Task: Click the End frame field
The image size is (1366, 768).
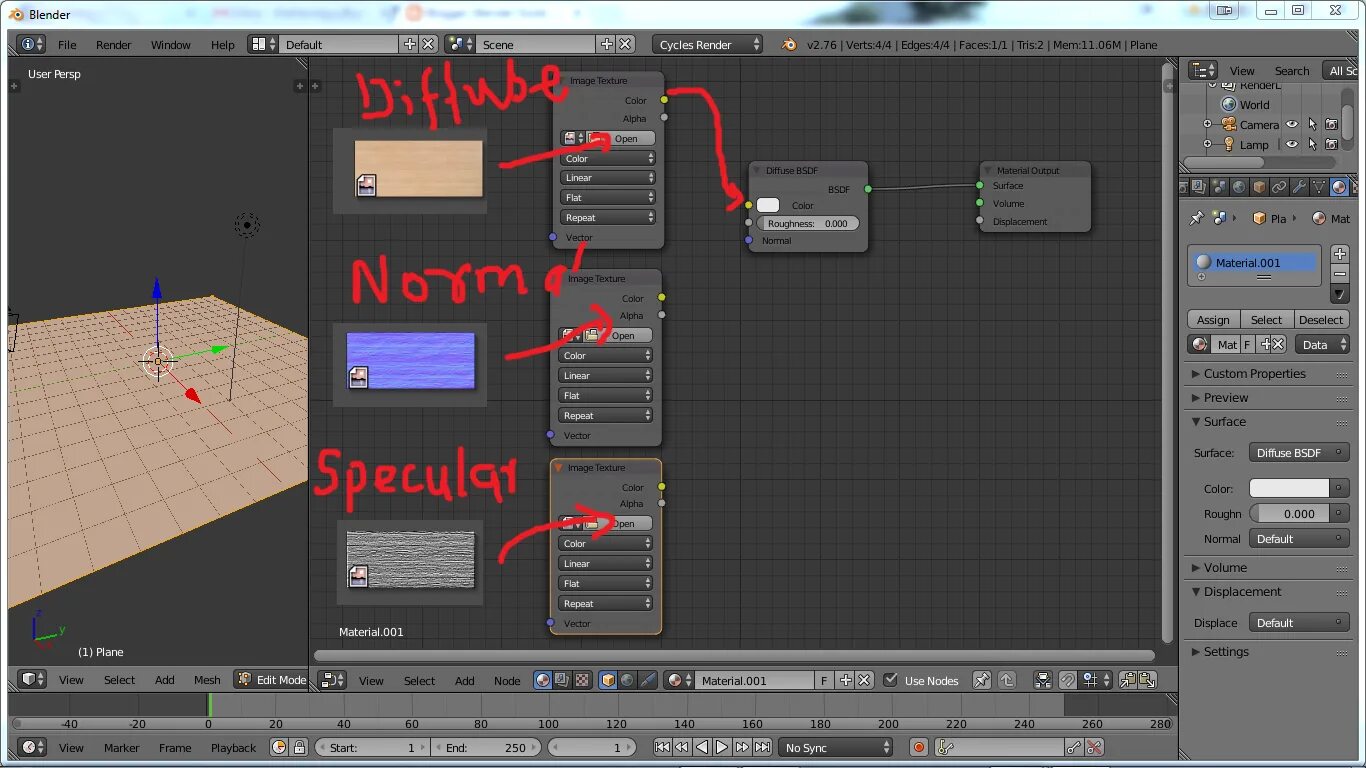Action: 486,748
